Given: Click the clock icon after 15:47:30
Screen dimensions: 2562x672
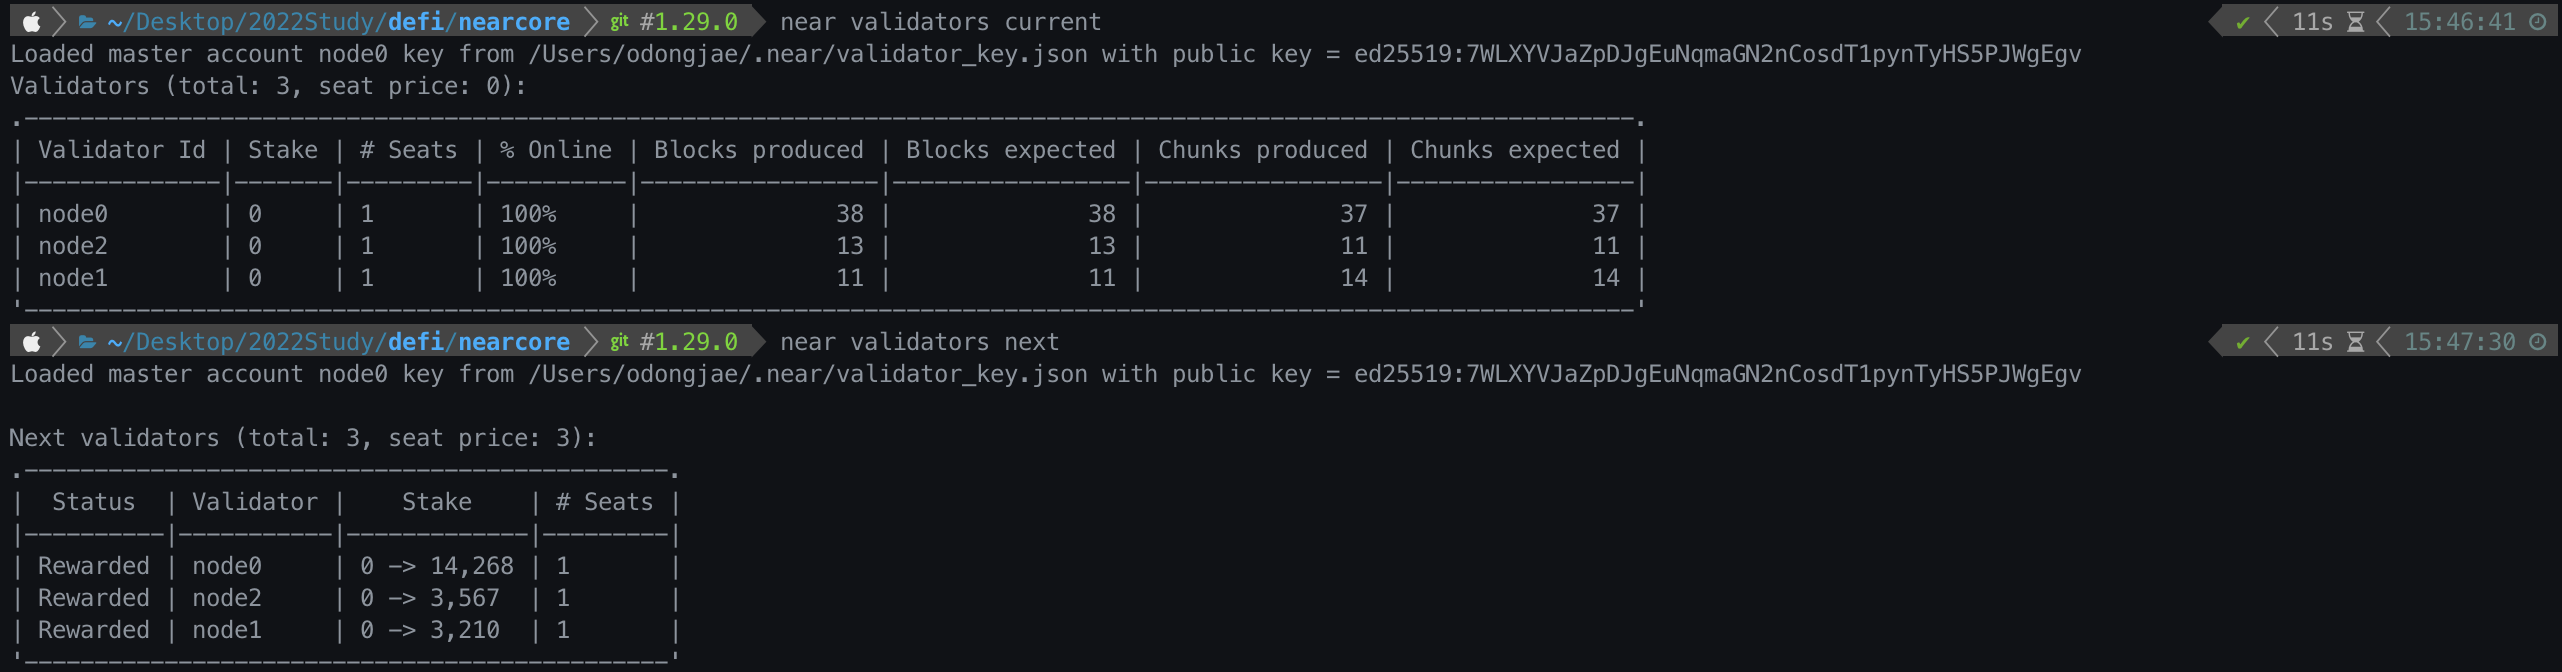Looking at the screenshot, I should [x=2538, y=342].
